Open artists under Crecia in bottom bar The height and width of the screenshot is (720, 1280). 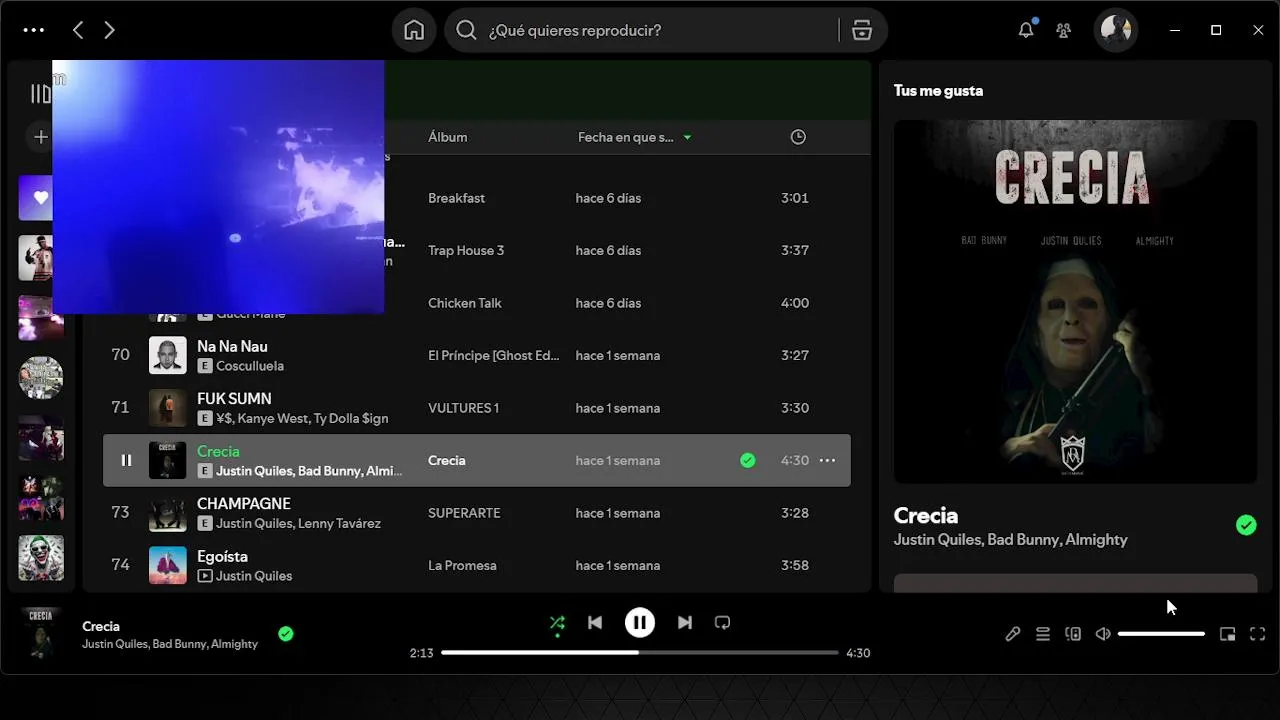[170, 644]
